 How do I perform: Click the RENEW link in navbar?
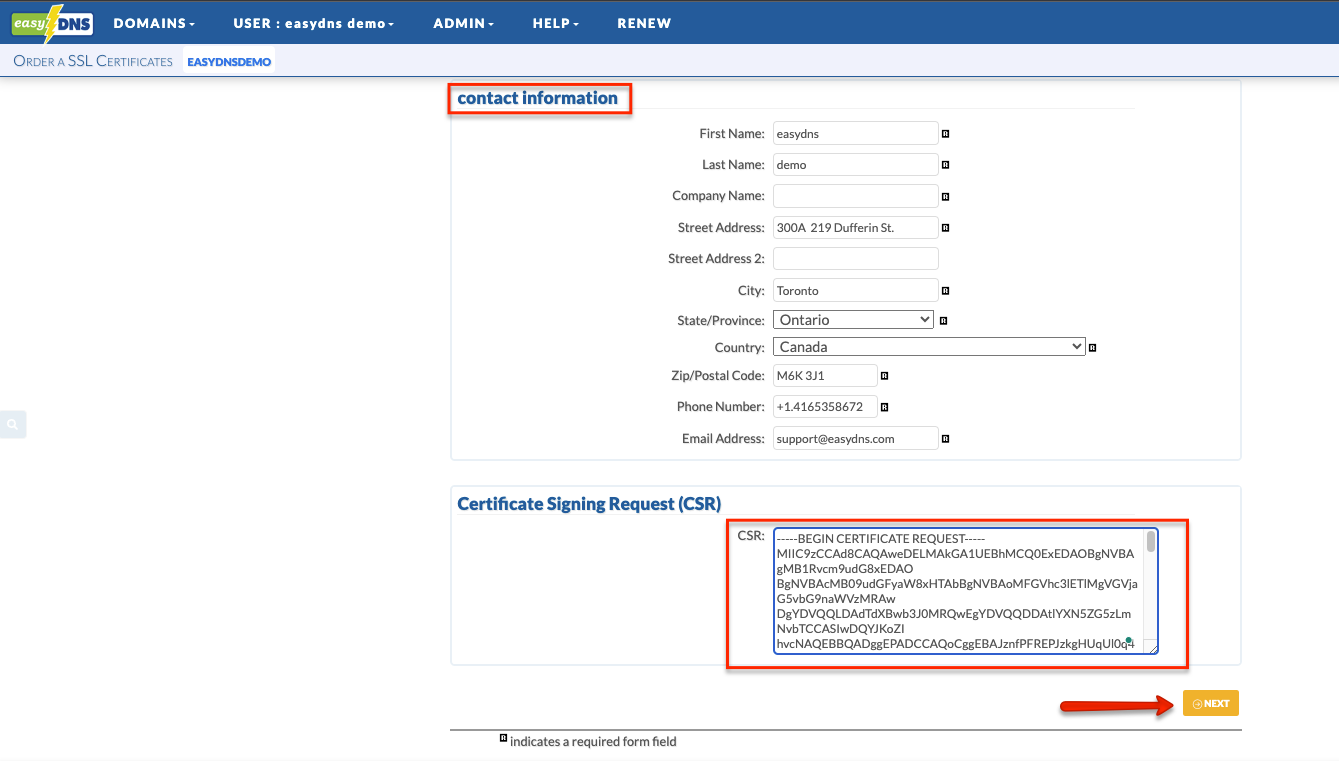coord(644,23)
